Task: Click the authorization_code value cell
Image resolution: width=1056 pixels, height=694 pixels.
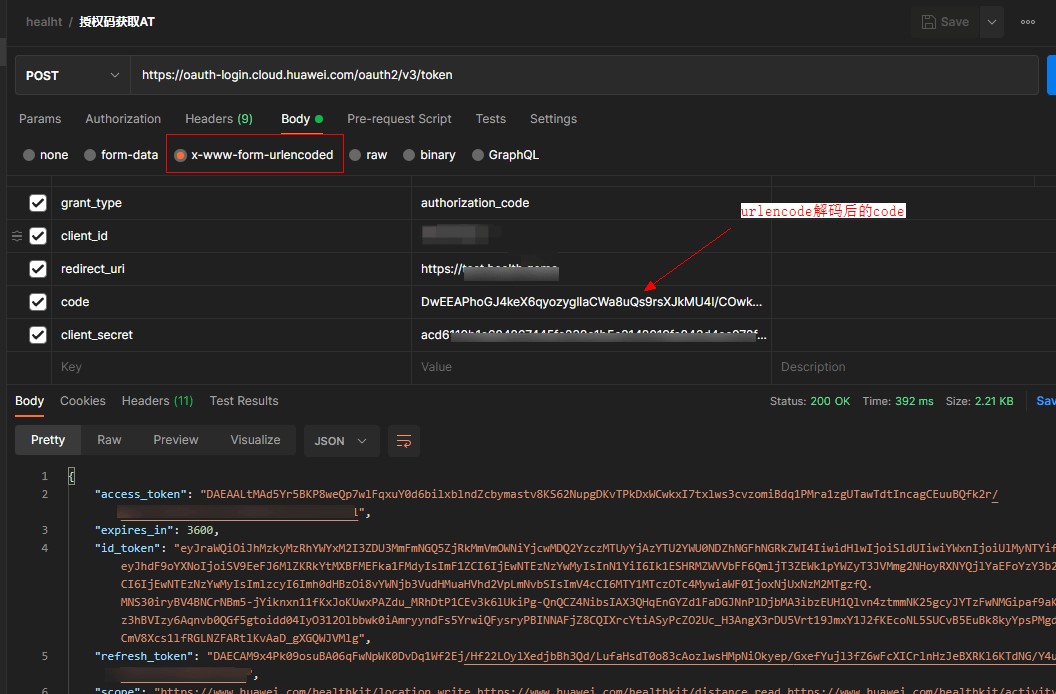Action: coord(591,203)
